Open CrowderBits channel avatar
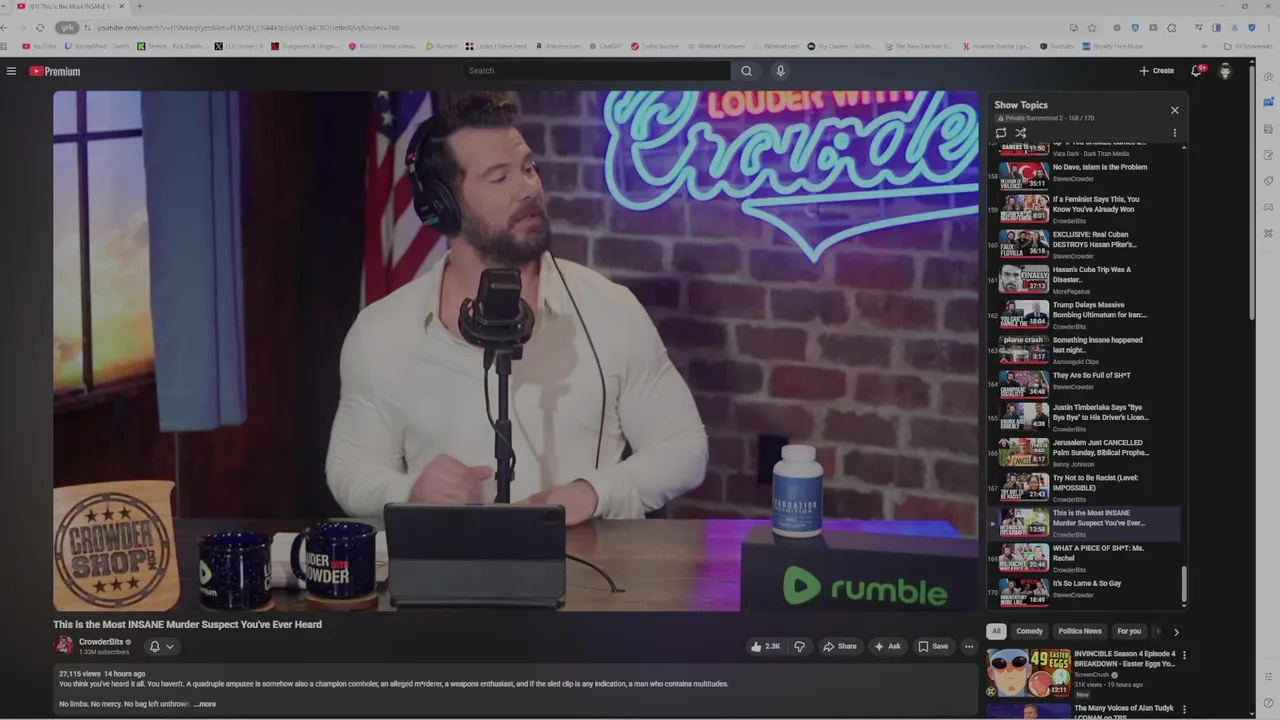 tap(63, 646)
